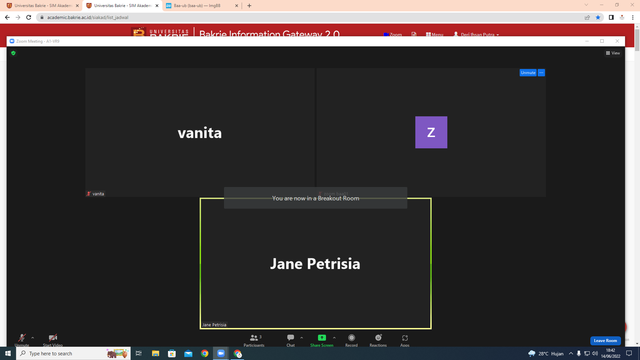Screen dimensions: 640x360
Task: Open weather widget showing 28°C Hujan
Action: pyautogui.click(x=546, y=353)
